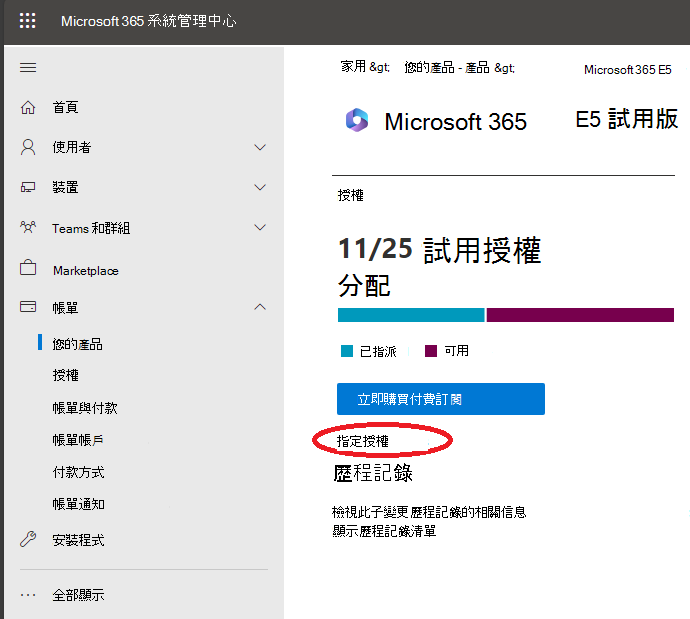Expand the 裝置 section chevron
The width and height of the screenshot is (690, 619).
tap(260, 187)
